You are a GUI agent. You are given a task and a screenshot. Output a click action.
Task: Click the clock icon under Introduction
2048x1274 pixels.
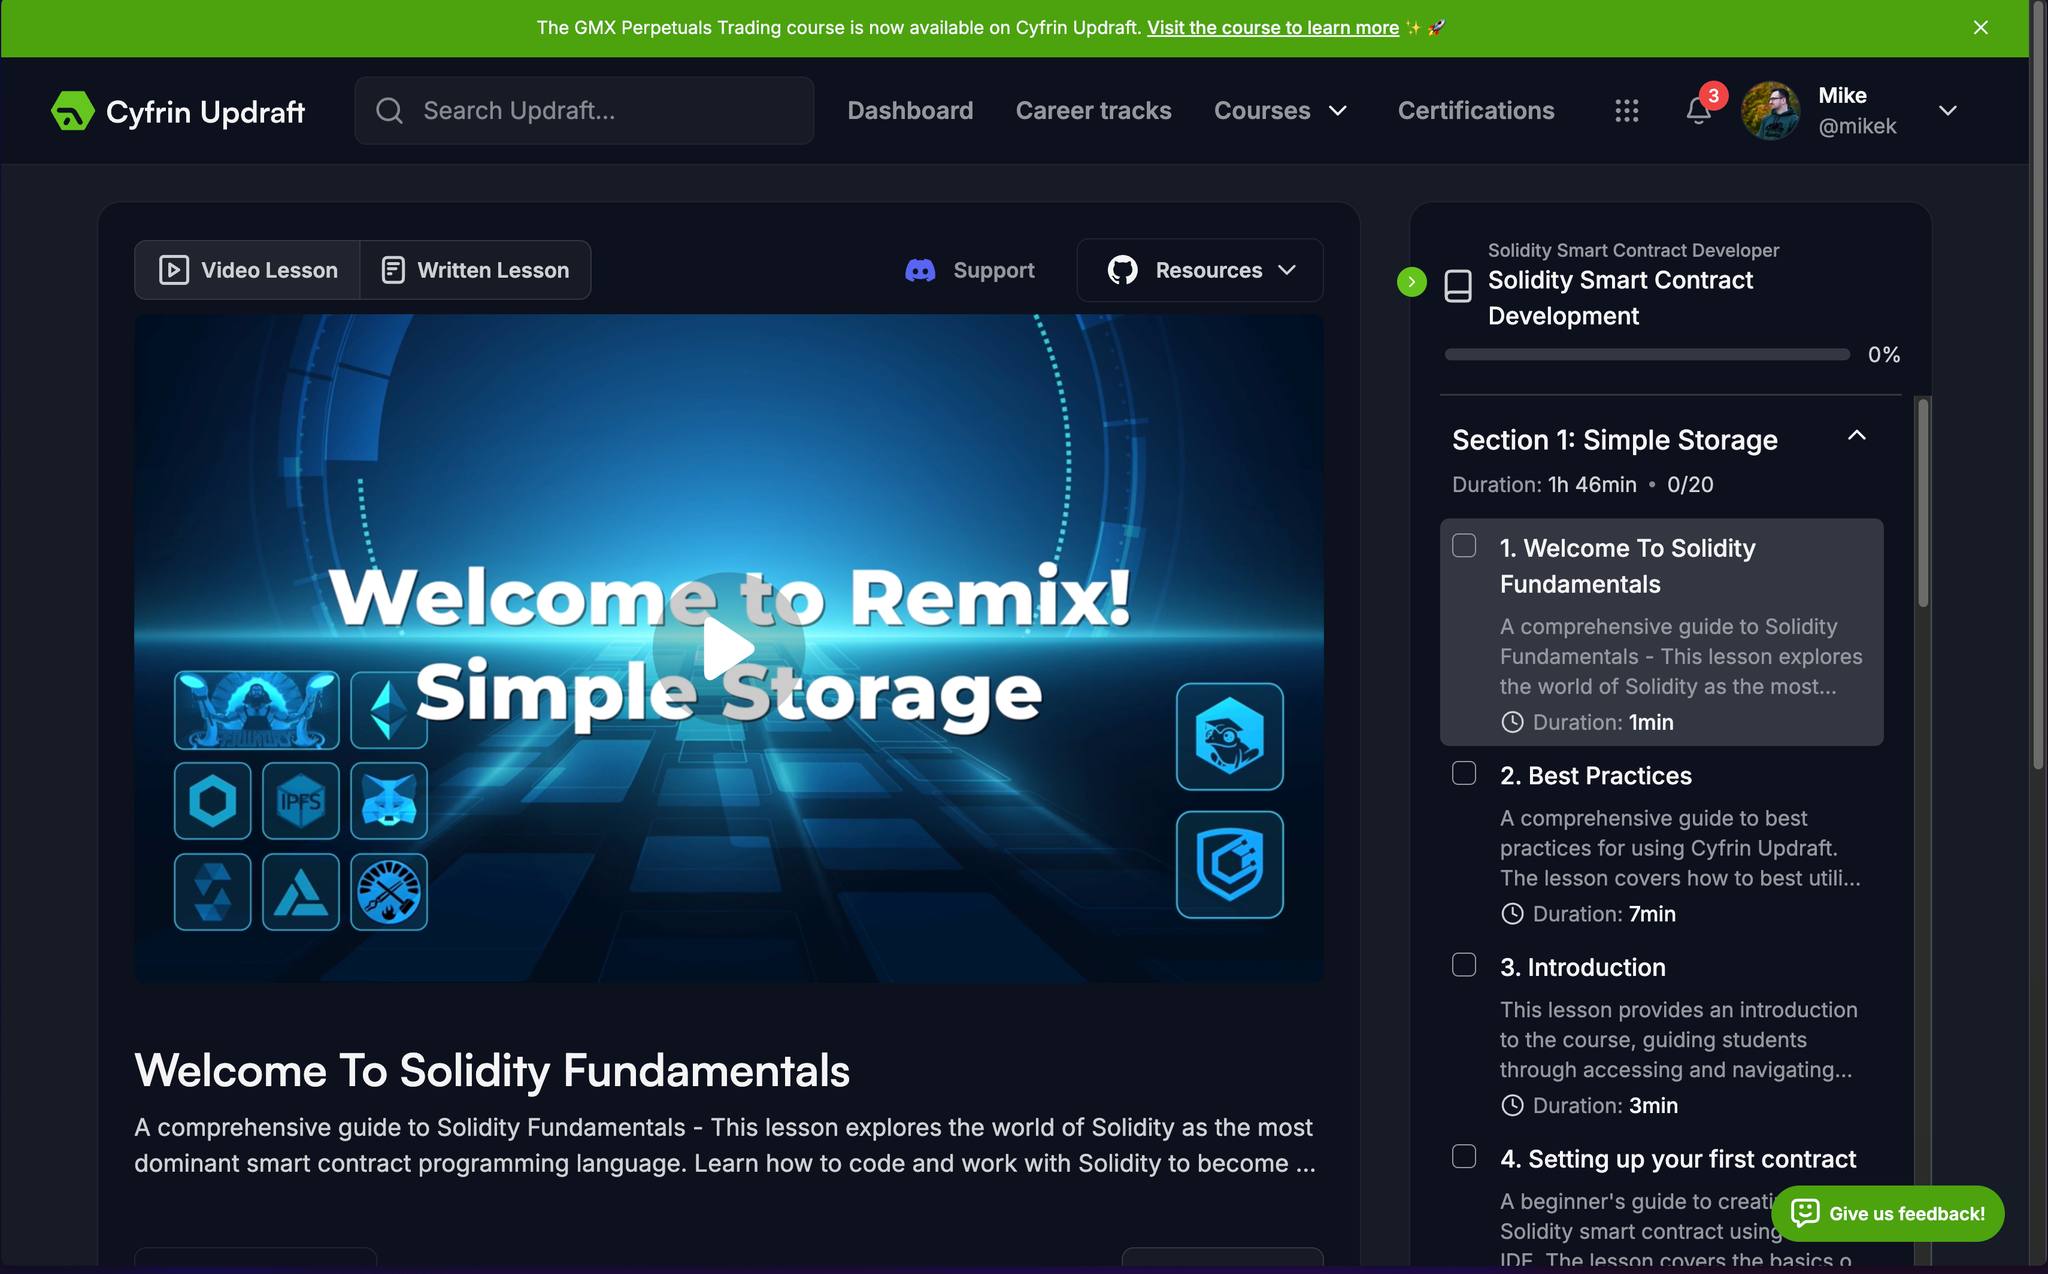[1513, 1106]
